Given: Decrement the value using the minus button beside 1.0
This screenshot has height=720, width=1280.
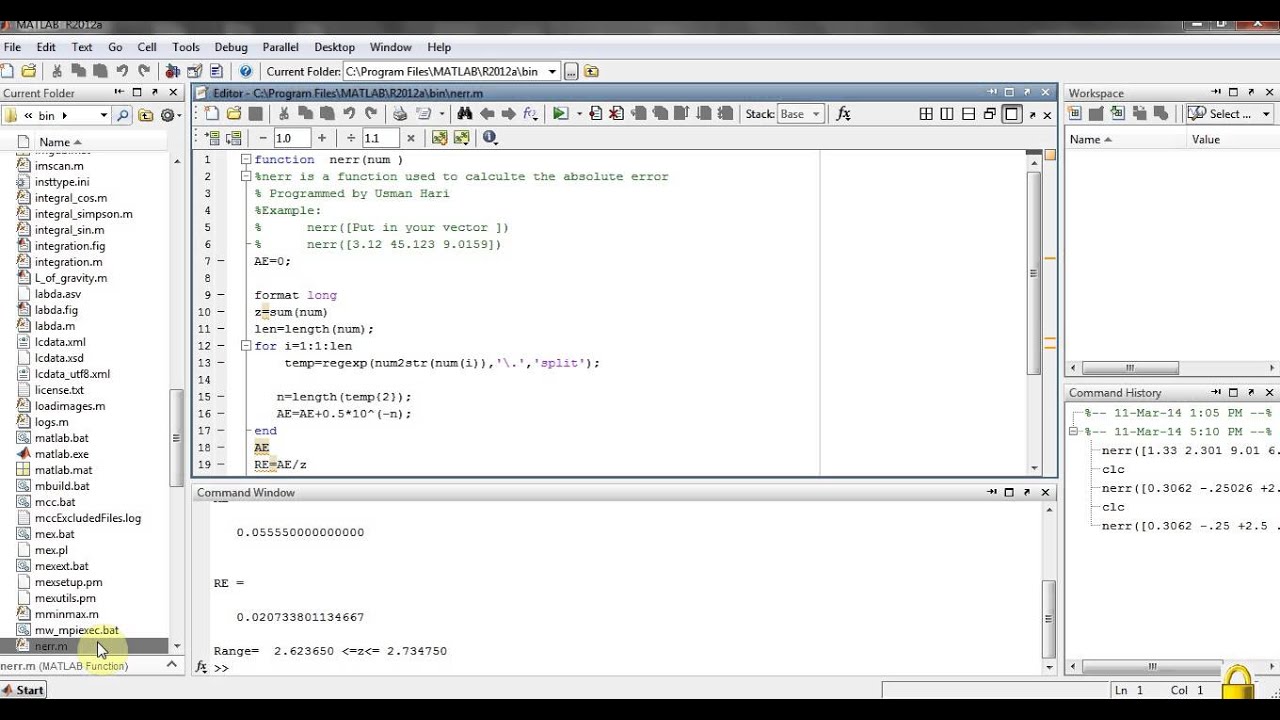Looking at the screenshot, I should coord(263,138).
